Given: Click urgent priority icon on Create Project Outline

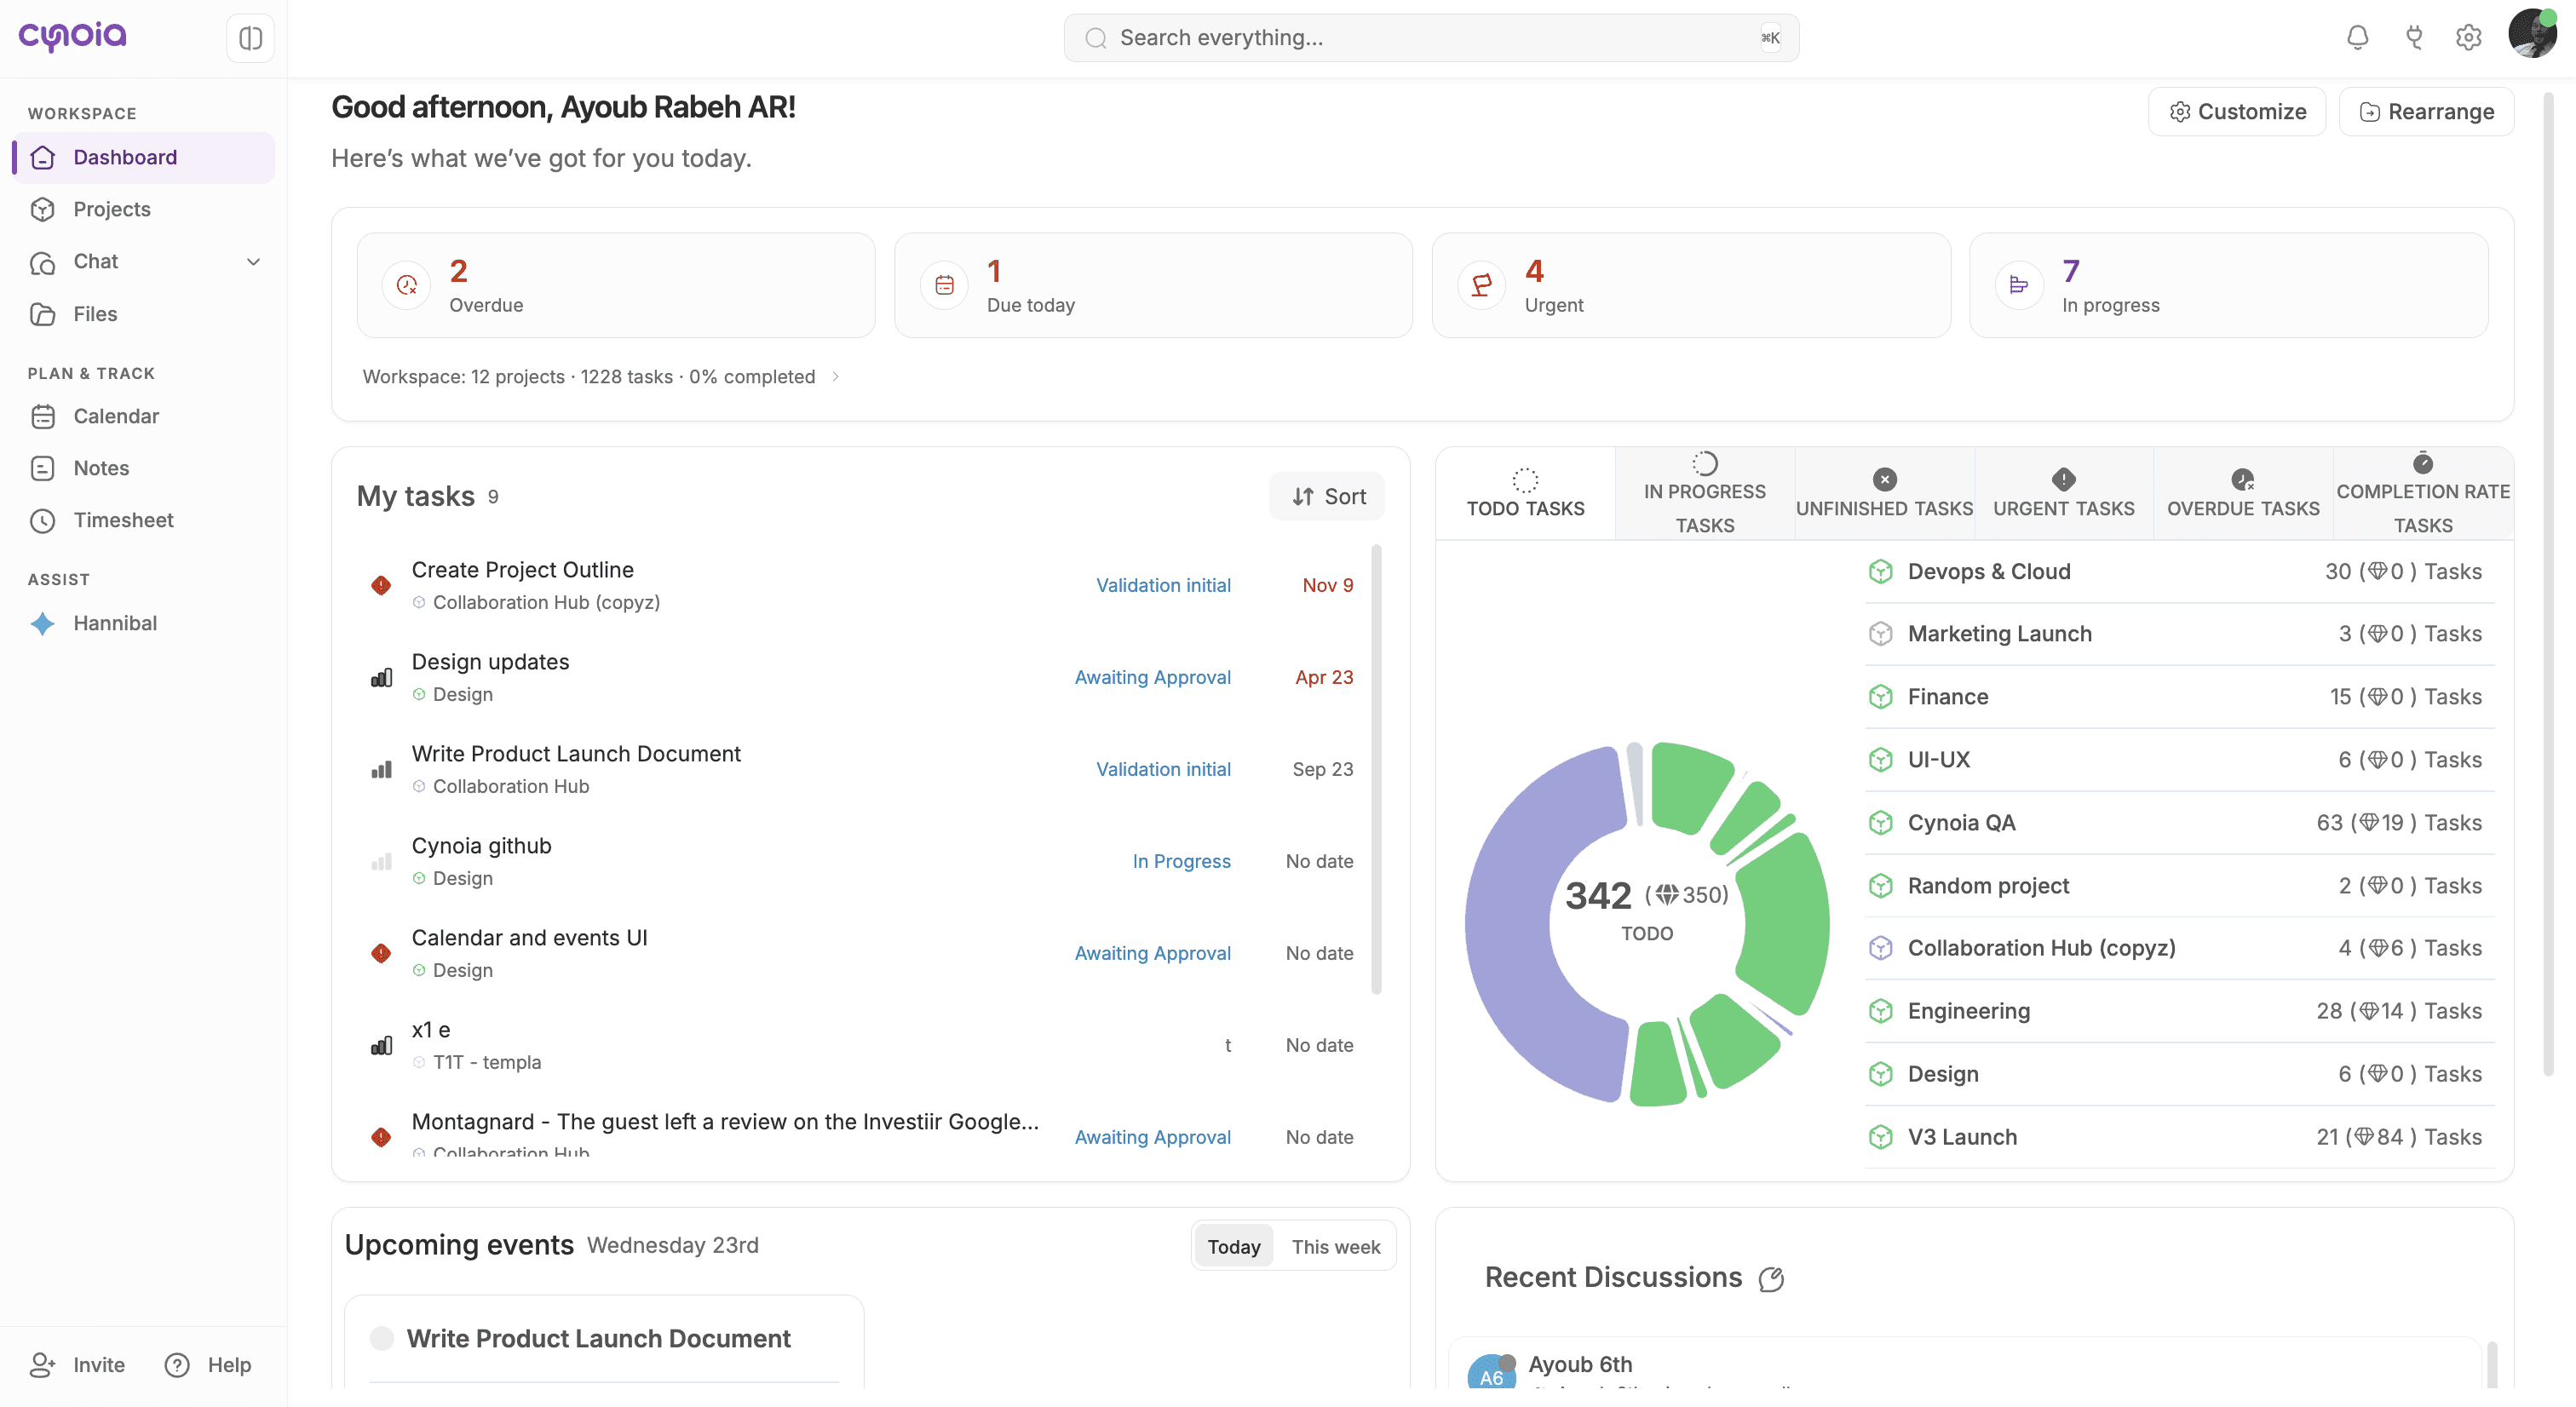Looking at the screenshot, I should pos(381,585).
